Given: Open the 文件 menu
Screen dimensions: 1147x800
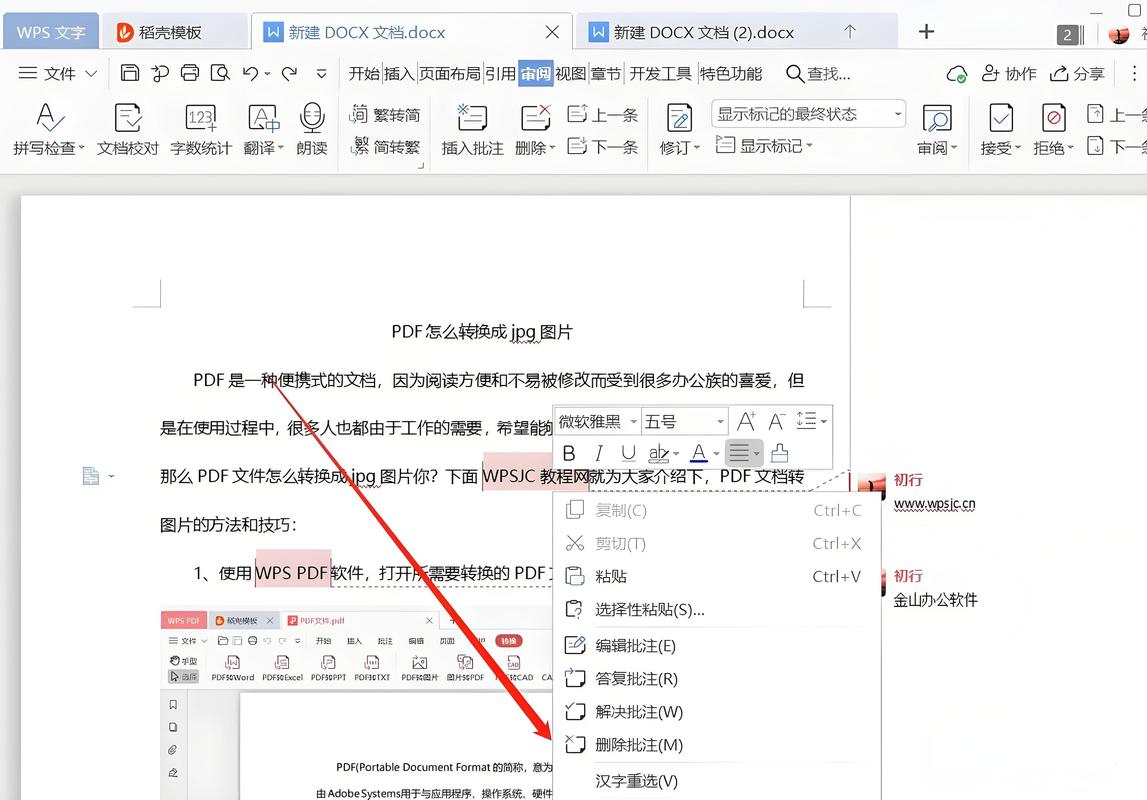Looking at the screenshot, I should 58,73.
